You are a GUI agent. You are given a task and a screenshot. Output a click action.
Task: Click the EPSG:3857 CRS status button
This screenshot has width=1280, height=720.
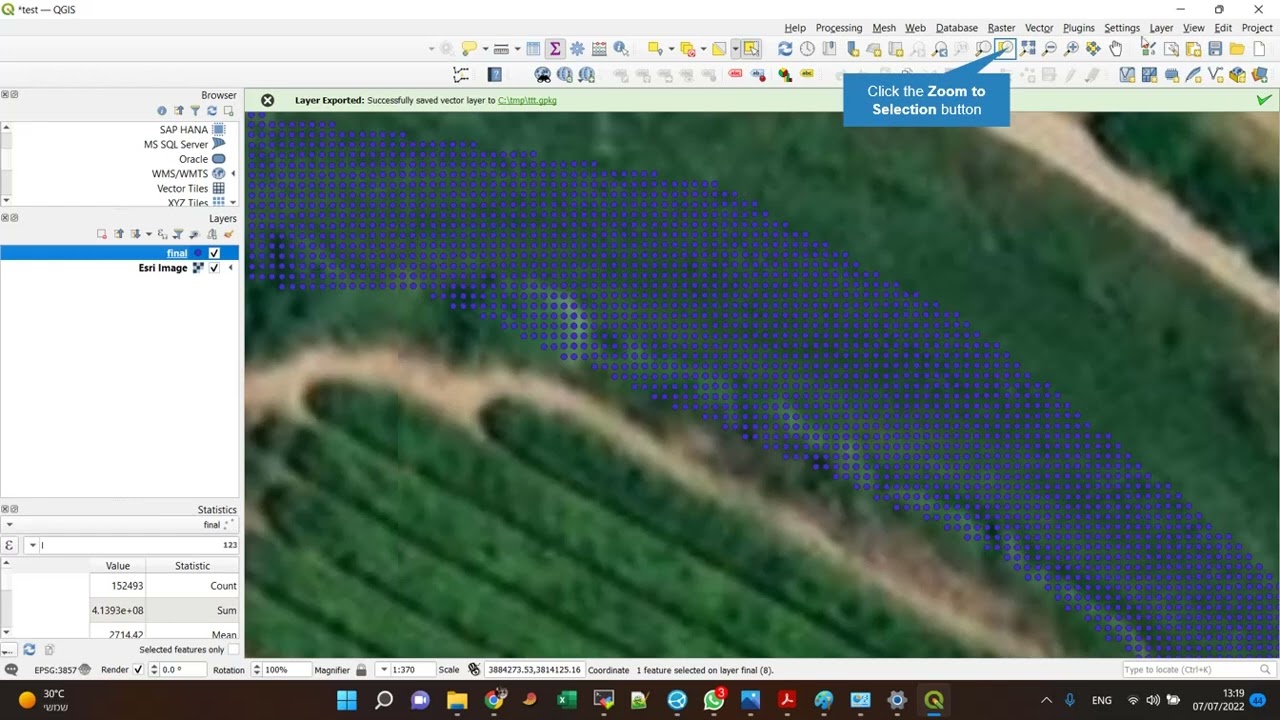click(62, 670)
